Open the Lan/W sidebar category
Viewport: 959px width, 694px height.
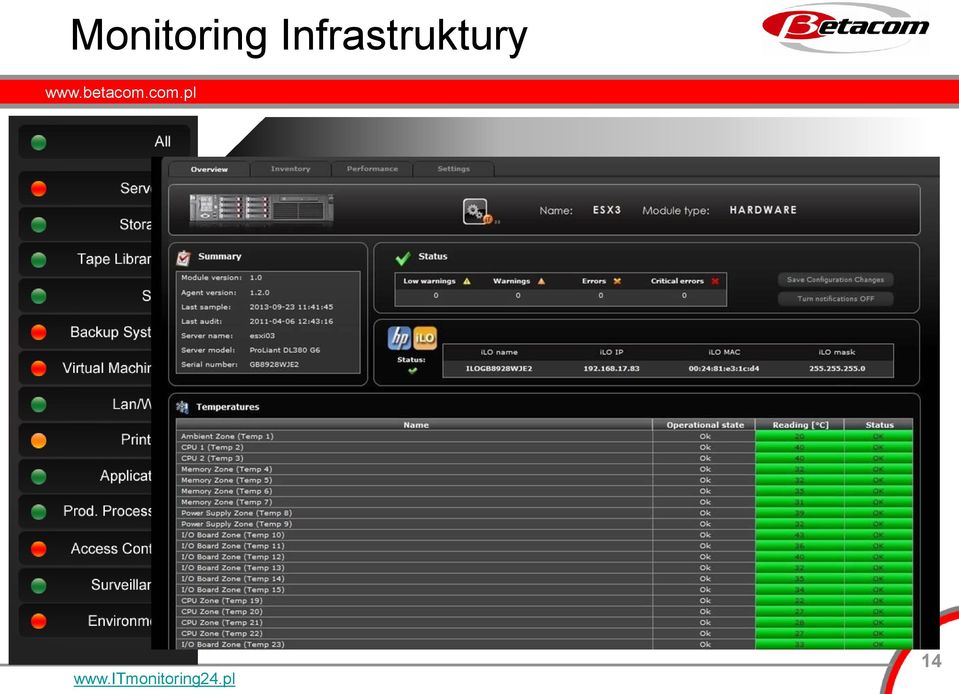[x=86, y=404]
